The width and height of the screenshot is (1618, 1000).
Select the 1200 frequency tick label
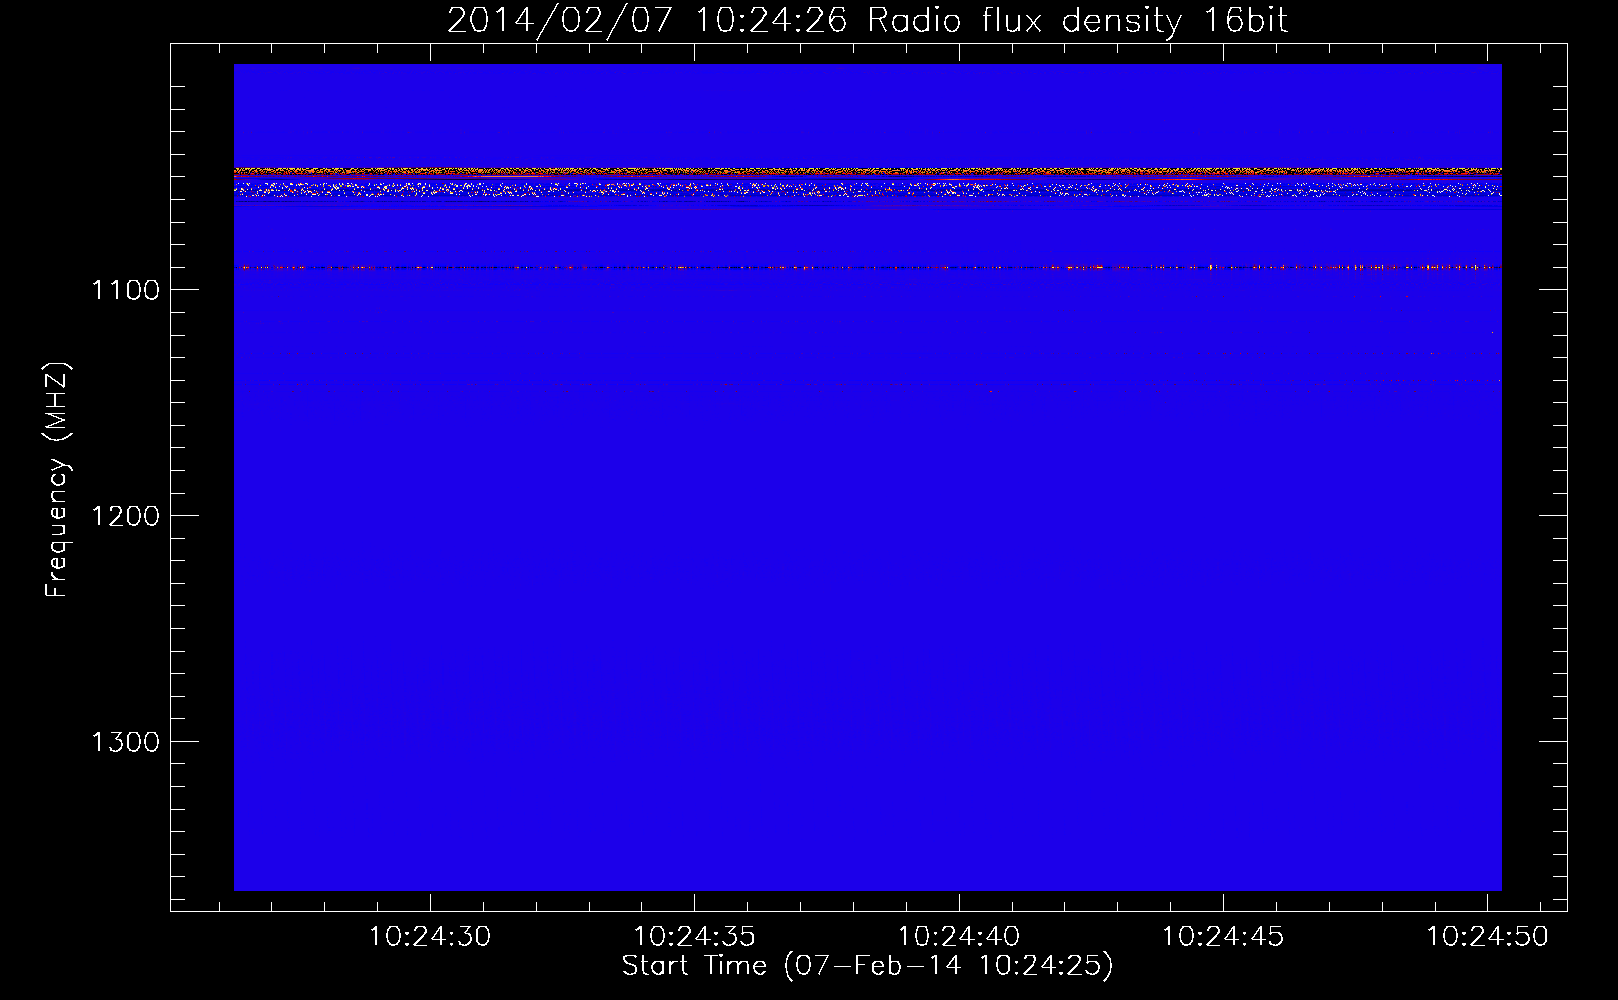coord(125,516)
